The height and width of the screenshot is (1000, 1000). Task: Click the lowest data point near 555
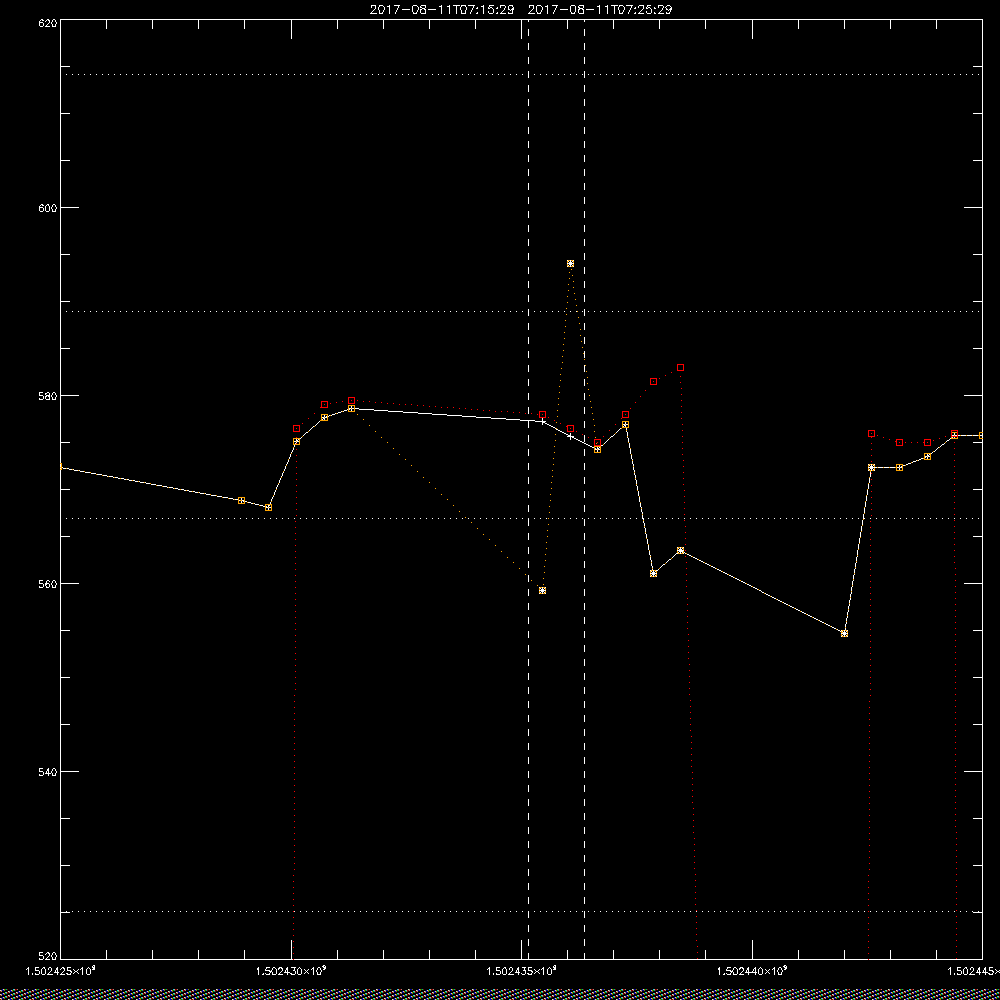click(844, 633)
